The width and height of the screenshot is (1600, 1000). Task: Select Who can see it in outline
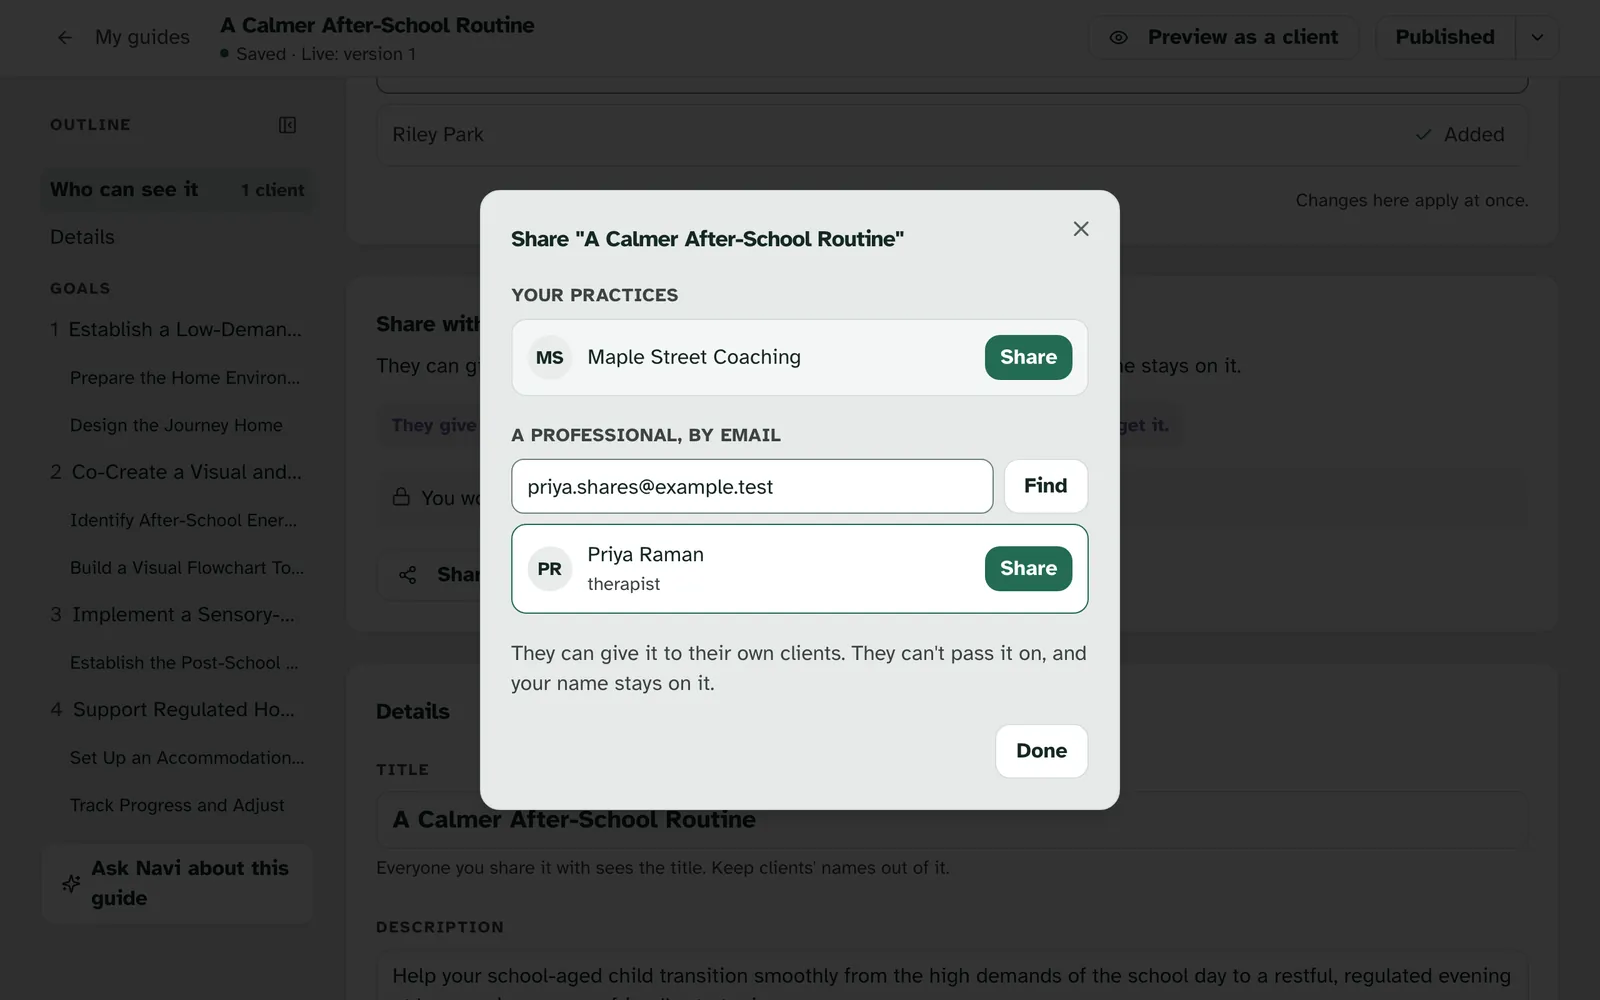point(177,189)
